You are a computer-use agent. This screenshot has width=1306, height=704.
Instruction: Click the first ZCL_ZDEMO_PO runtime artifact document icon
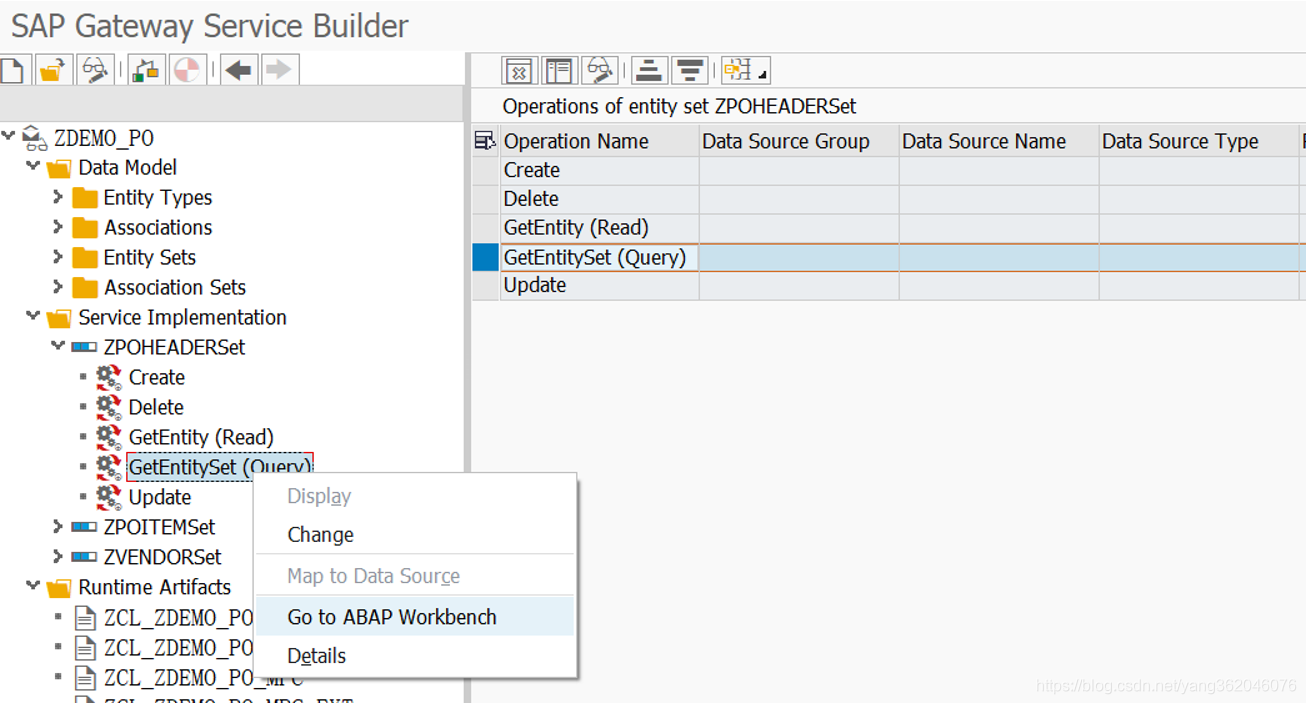tap(85, 617)
